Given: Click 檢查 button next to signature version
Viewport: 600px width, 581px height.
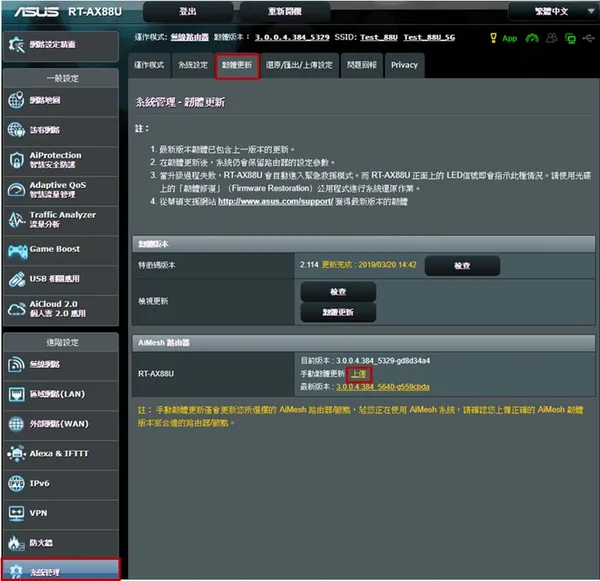Looking at the screenshot, I should (462, 266).
